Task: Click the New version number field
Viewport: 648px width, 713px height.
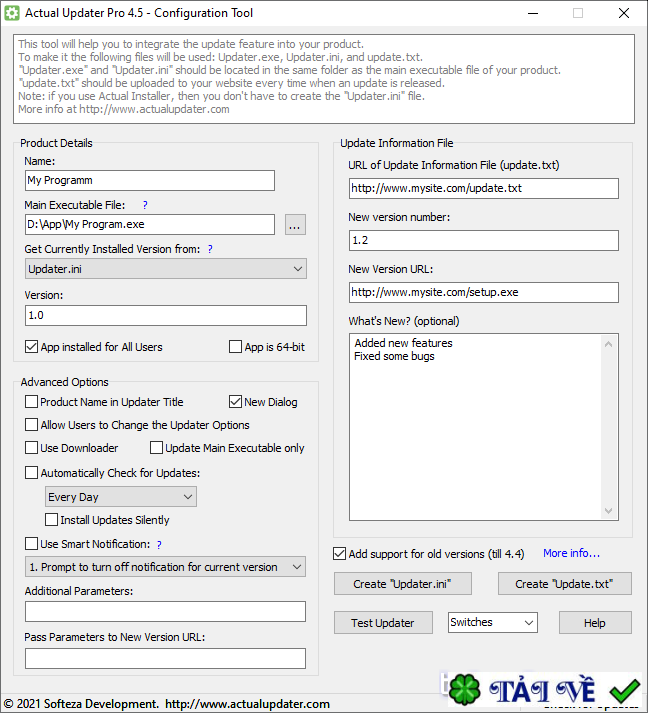Action: tap(484, 241)
